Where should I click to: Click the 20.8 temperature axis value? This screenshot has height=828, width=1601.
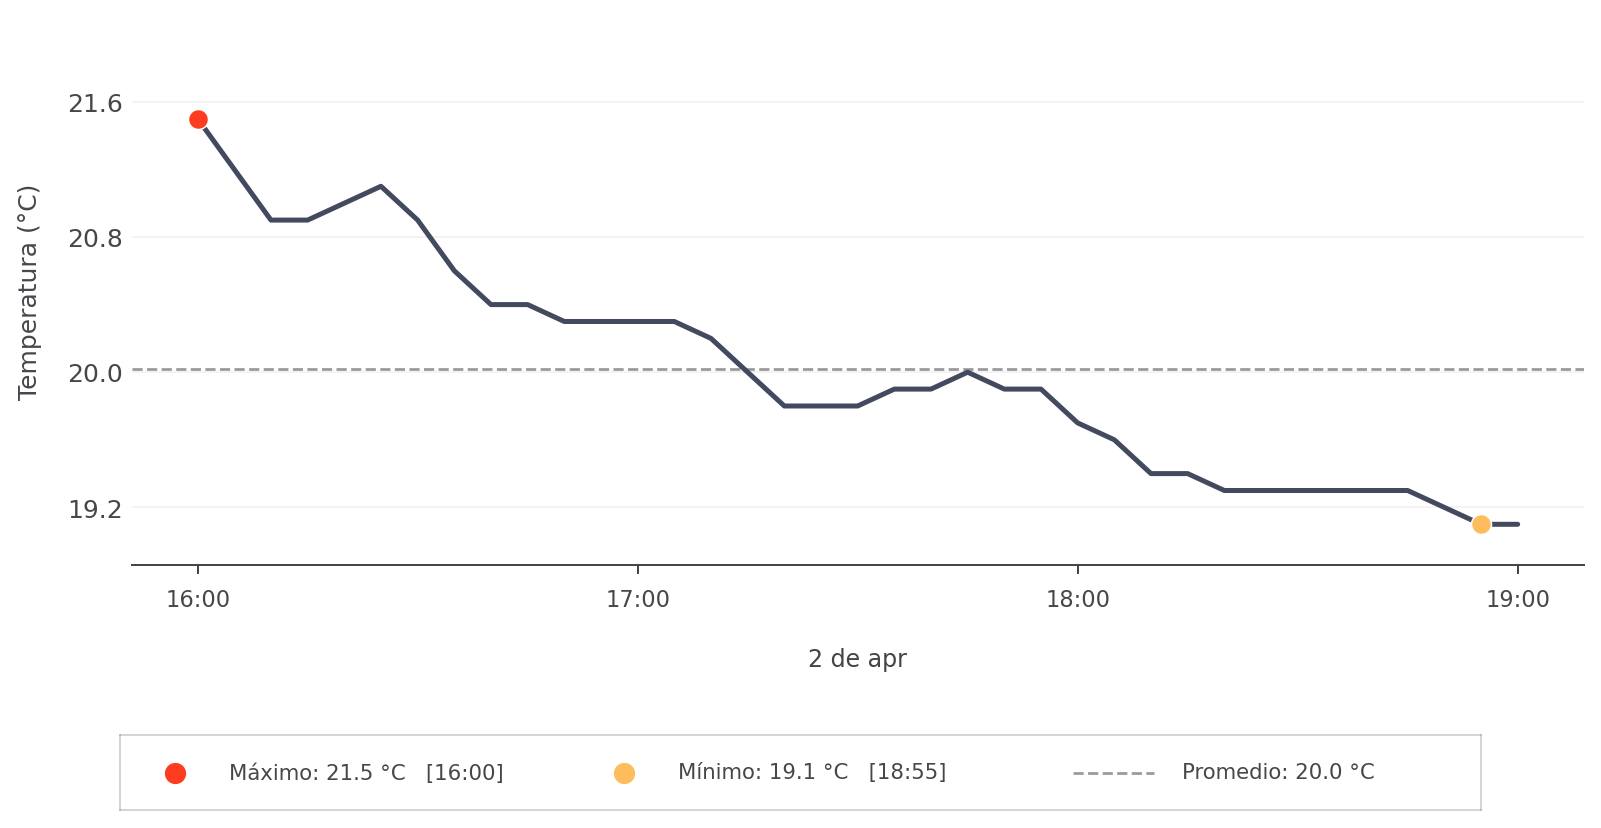pos(95,238)
